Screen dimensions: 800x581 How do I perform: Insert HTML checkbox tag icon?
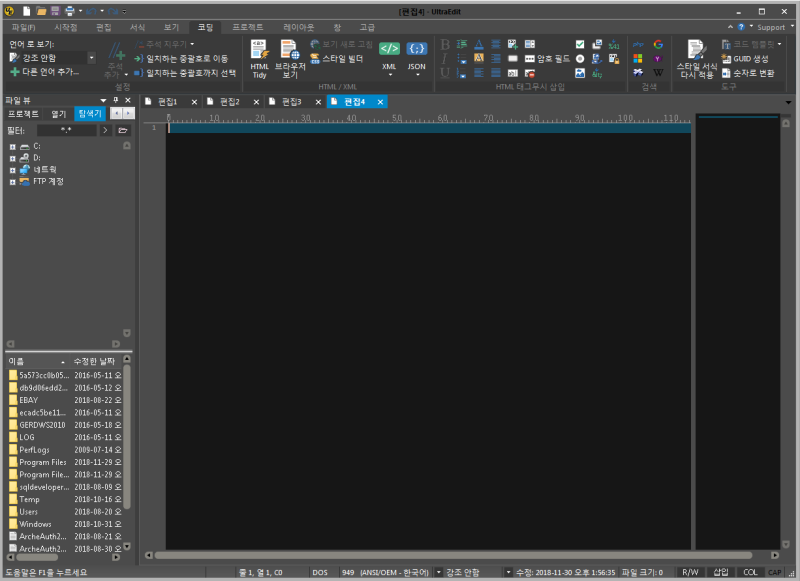tap(580, 44)
